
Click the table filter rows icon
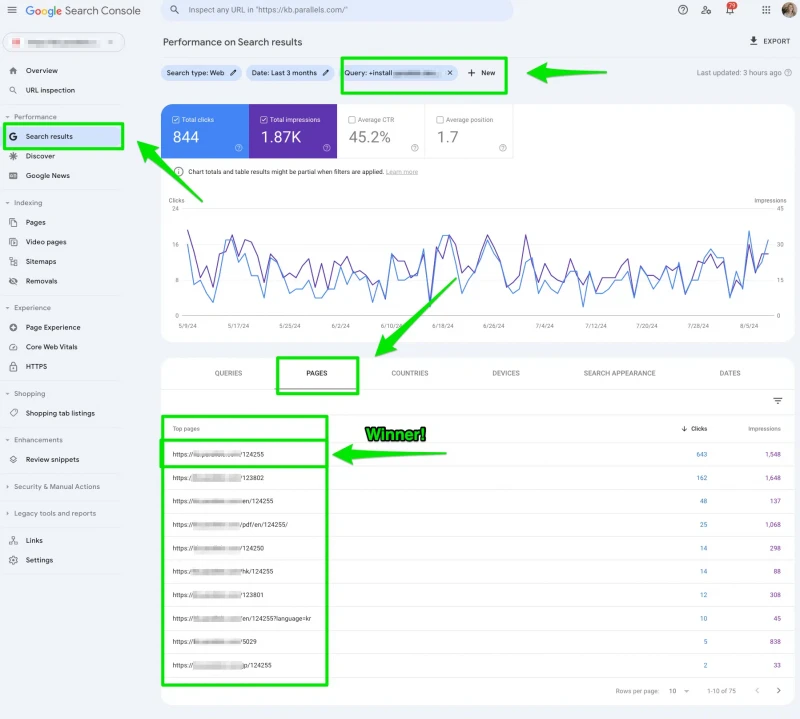(x=777, y=401)
